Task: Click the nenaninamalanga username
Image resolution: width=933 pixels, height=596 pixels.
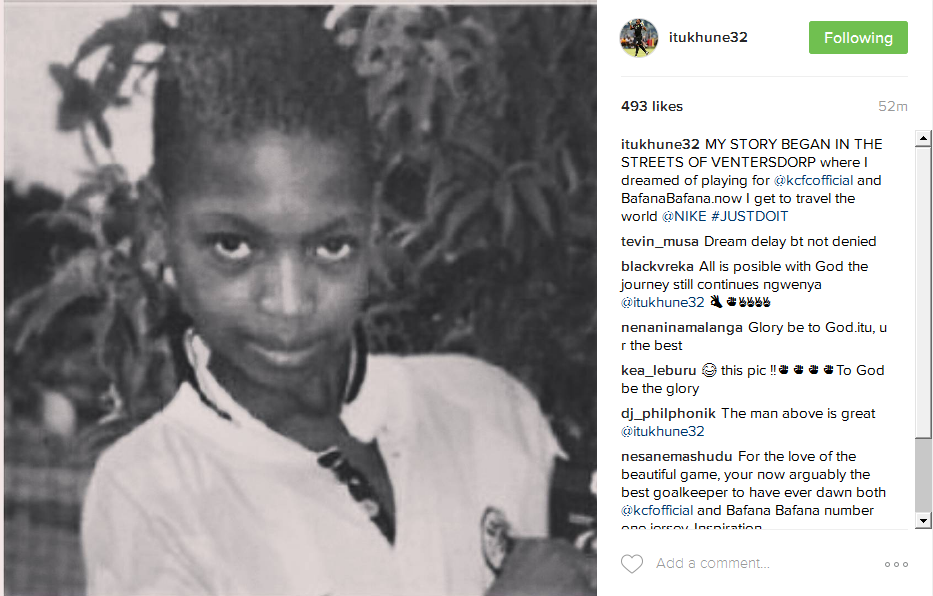Action: 681,328
